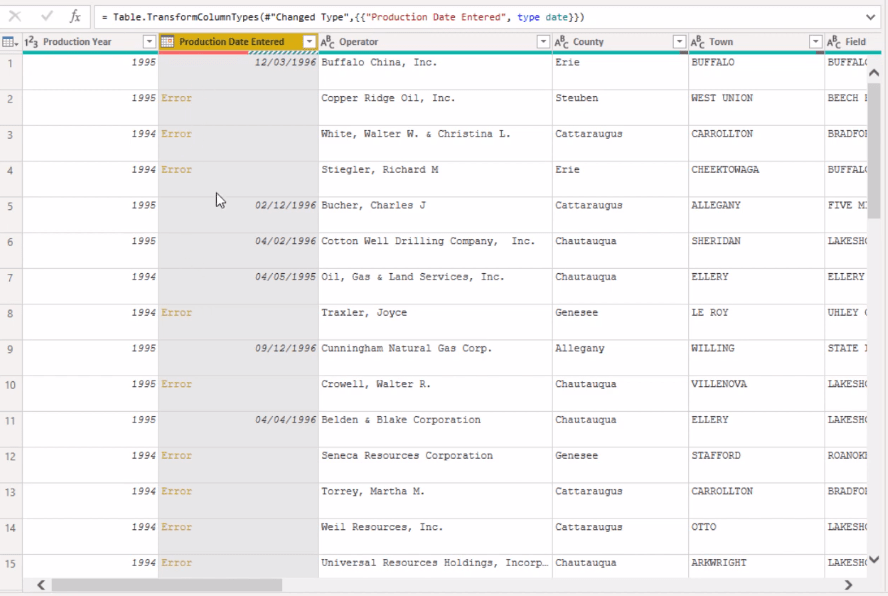Image resolution: width=888 pixels, height=596 pixels.
Task: Click the ABC type icon of Field column
Action: 834,42
